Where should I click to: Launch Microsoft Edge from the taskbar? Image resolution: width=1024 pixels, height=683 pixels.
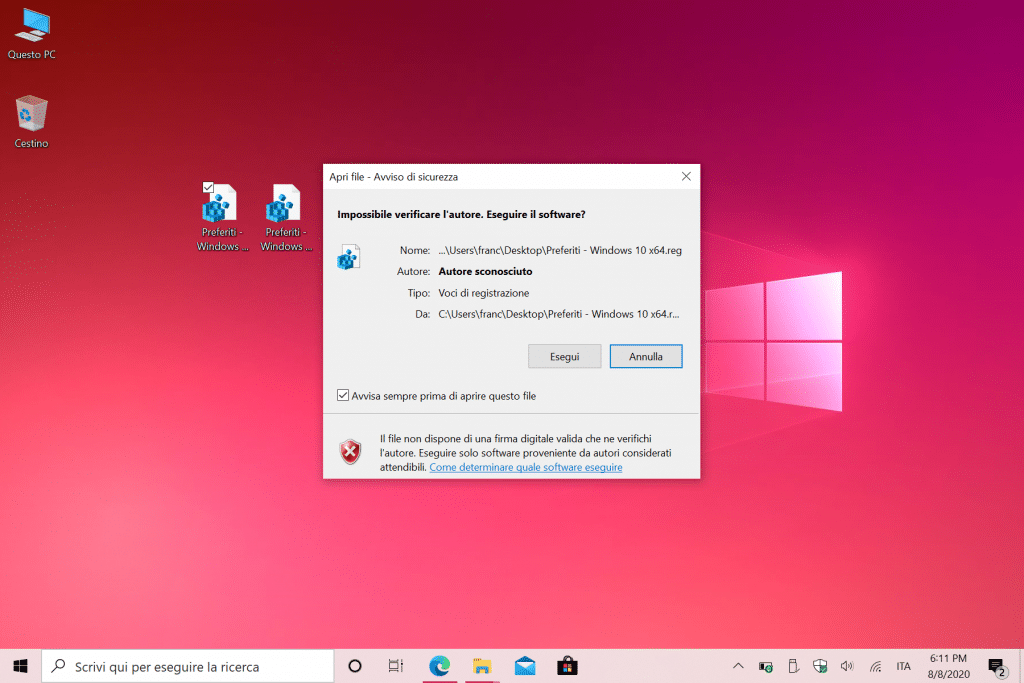[x=439, y=666]
